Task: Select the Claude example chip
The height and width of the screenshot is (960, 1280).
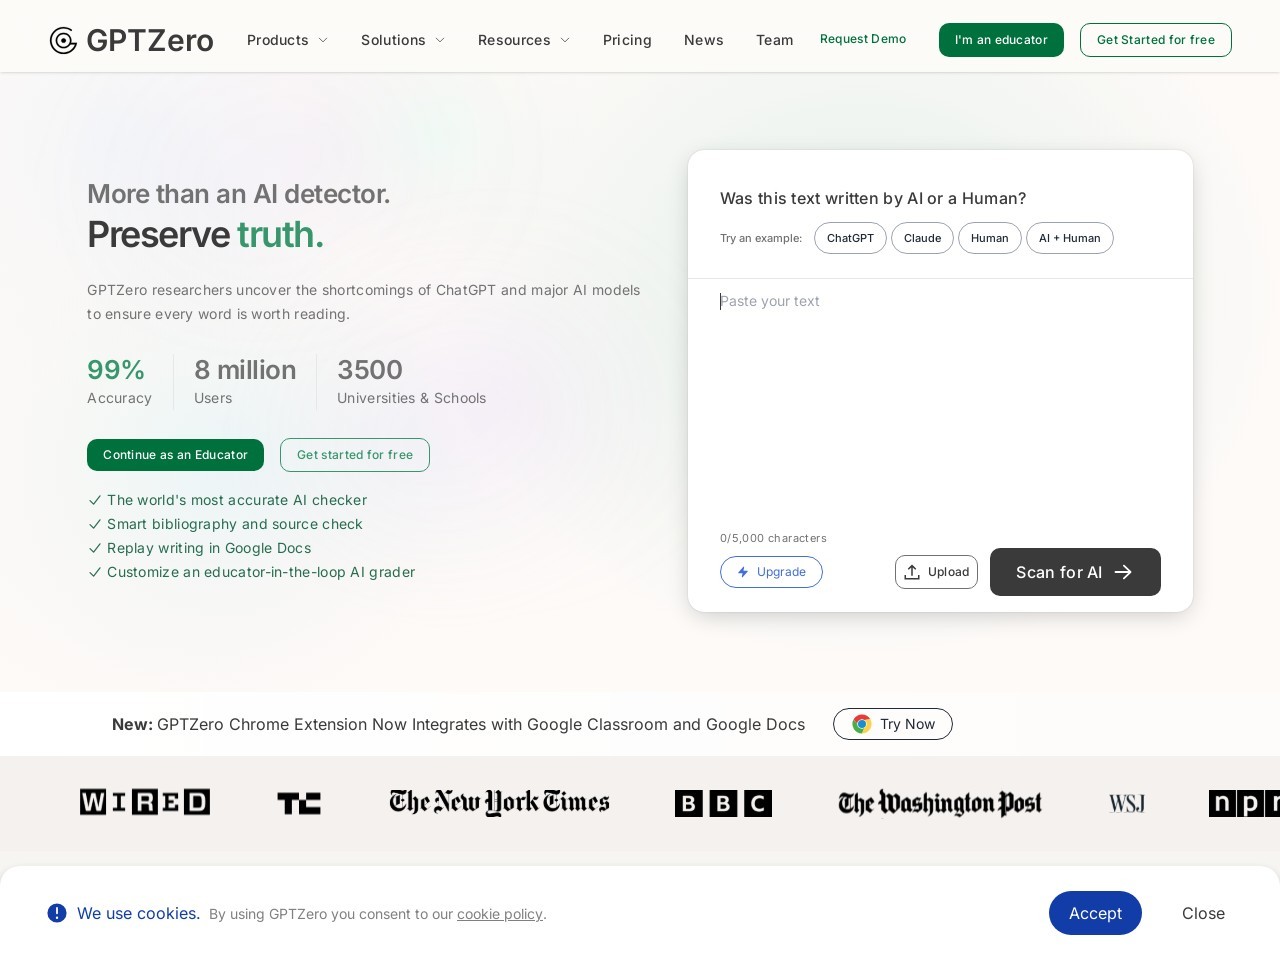Action: (922, 238)
